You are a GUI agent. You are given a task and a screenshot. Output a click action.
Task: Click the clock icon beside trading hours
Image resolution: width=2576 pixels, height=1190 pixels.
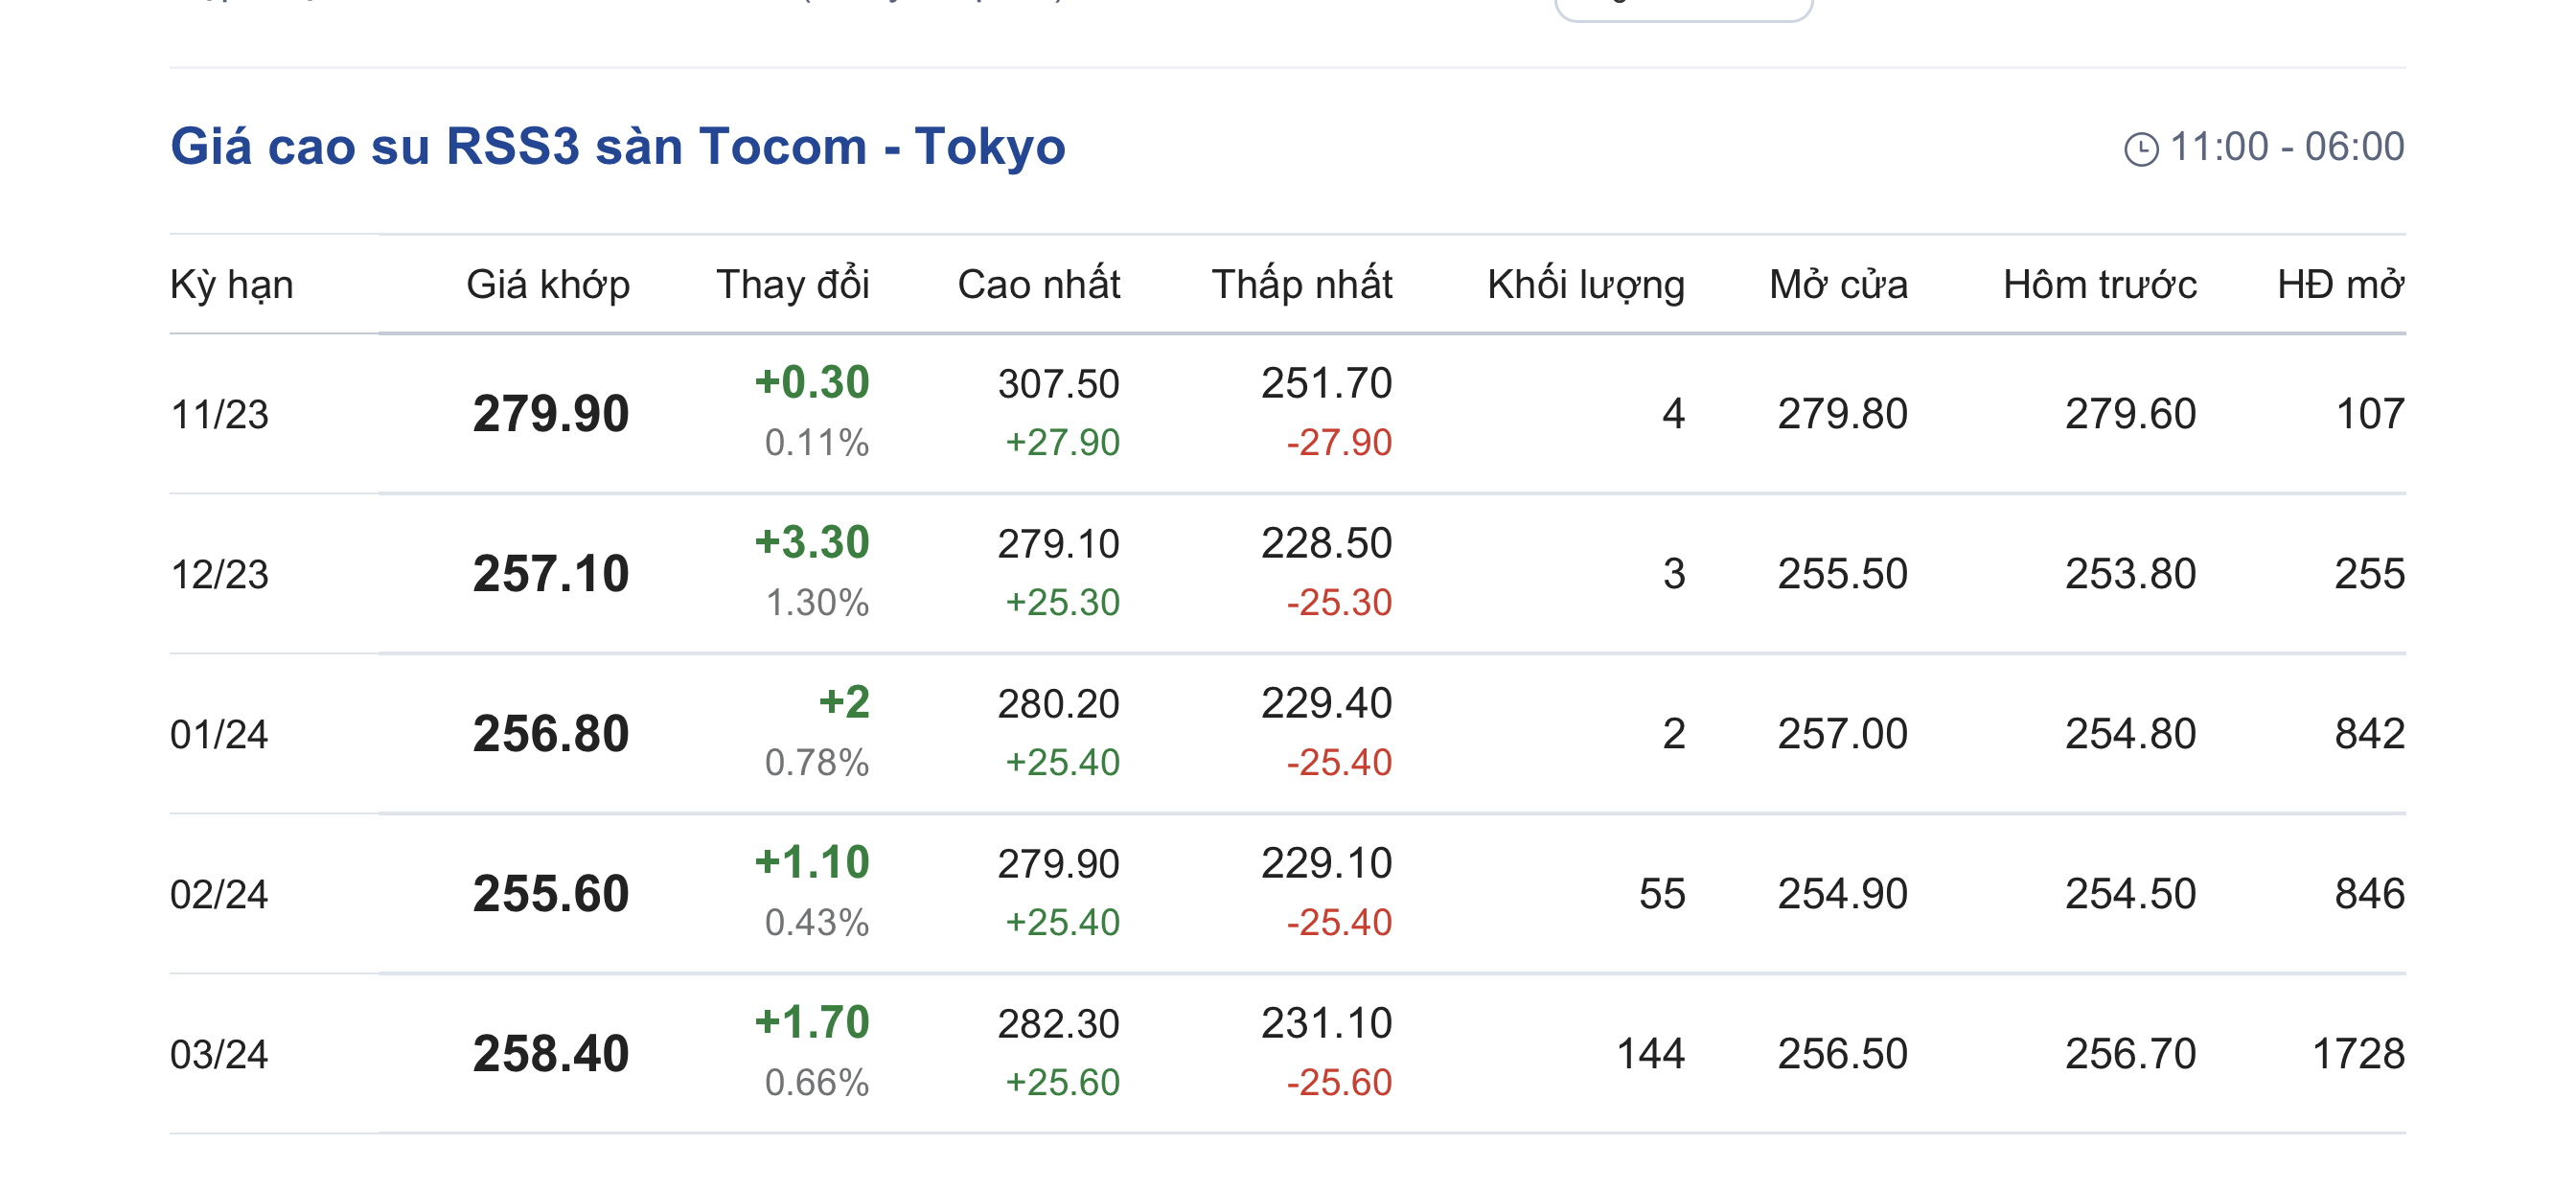click(x=2141, y=149)
